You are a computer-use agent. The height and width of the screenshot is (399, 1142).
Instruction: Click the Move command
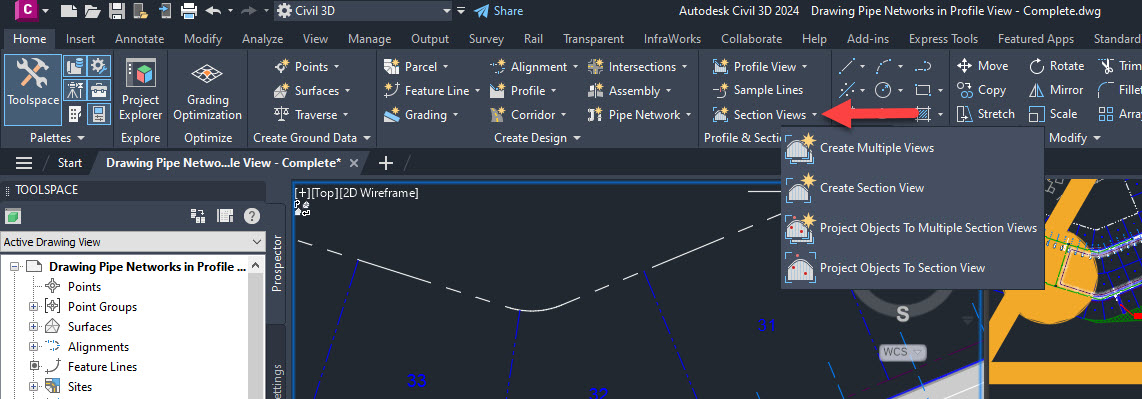tap(982, 66)
